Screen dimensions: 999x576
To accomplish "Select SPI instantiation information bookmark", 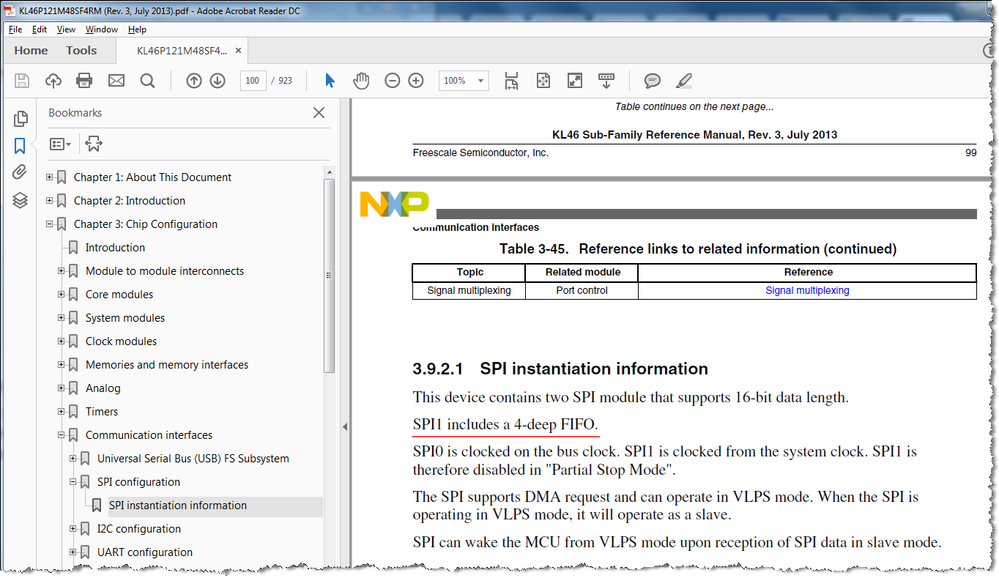I will tap(177, 506).
